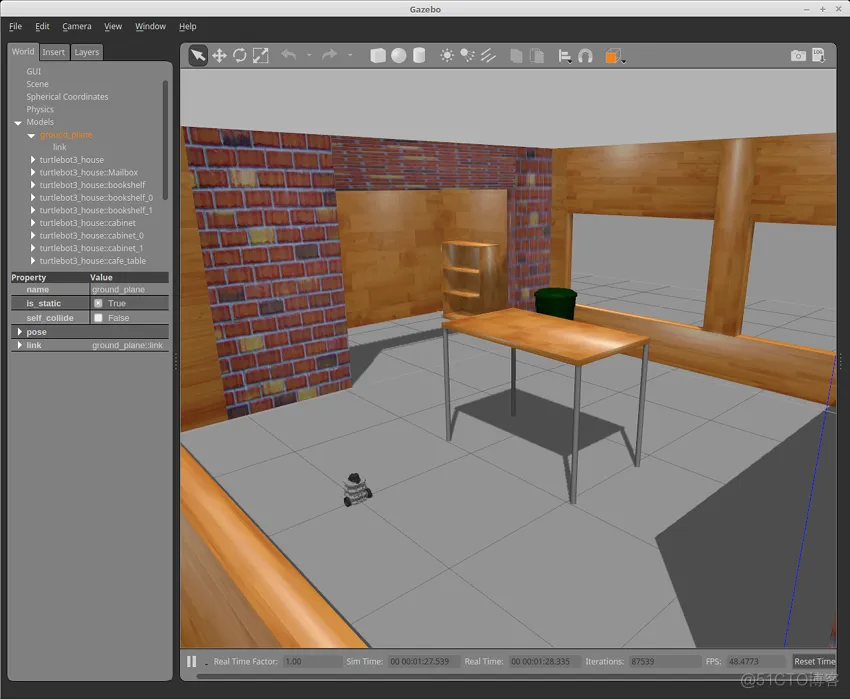Open the Edit menu
Viewport: 850px width, 699px height.
[42, 26]
